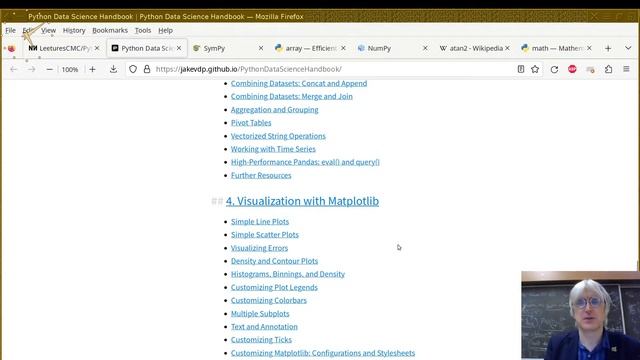Open a new tab with plus button
The height and width of the screenshot is (360, 640).
coord(608,48)
